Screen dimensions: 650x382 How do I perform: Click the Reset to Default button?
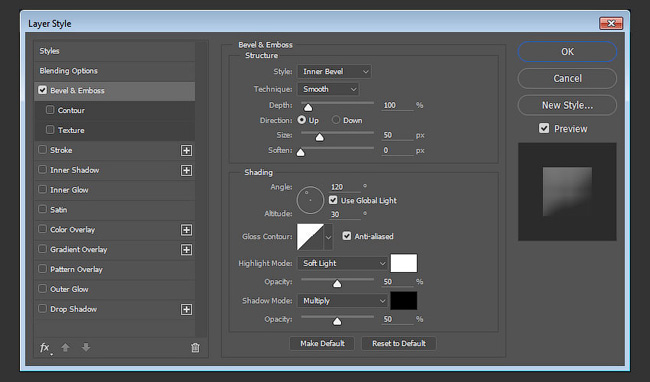pos(399,343)
